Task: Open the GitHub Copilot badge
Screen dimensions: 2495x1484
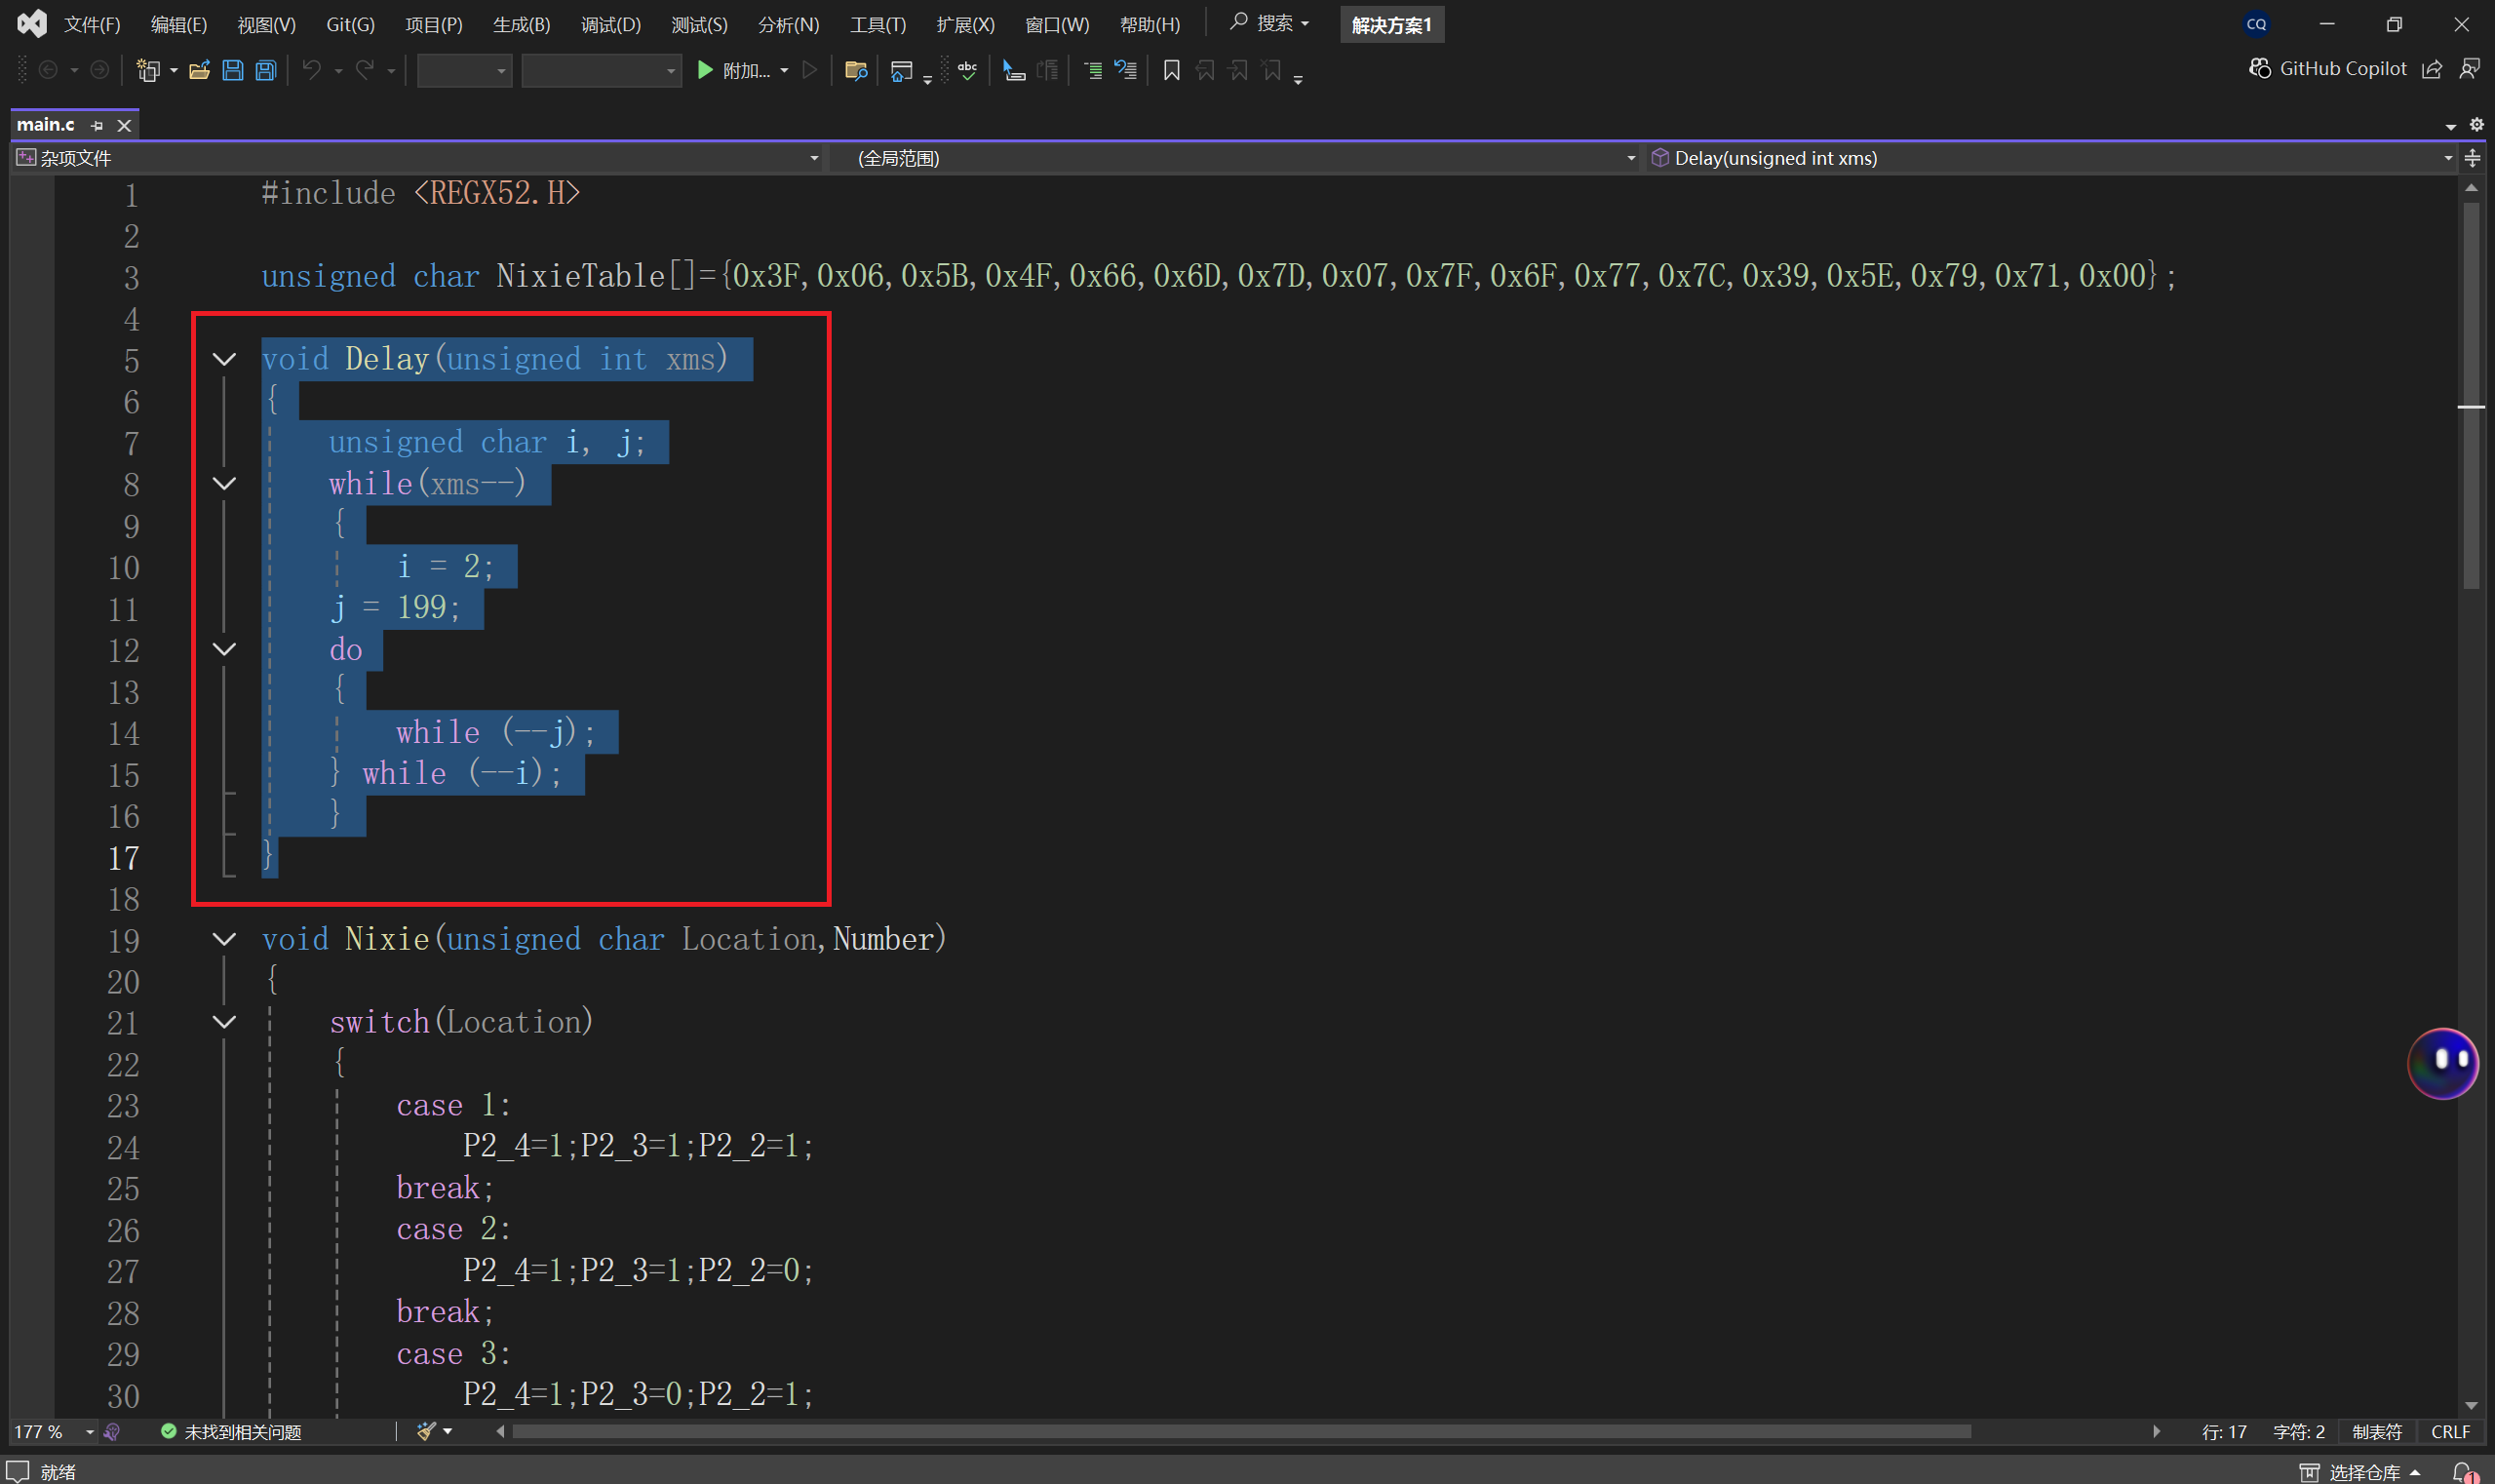Action: 2328,68
